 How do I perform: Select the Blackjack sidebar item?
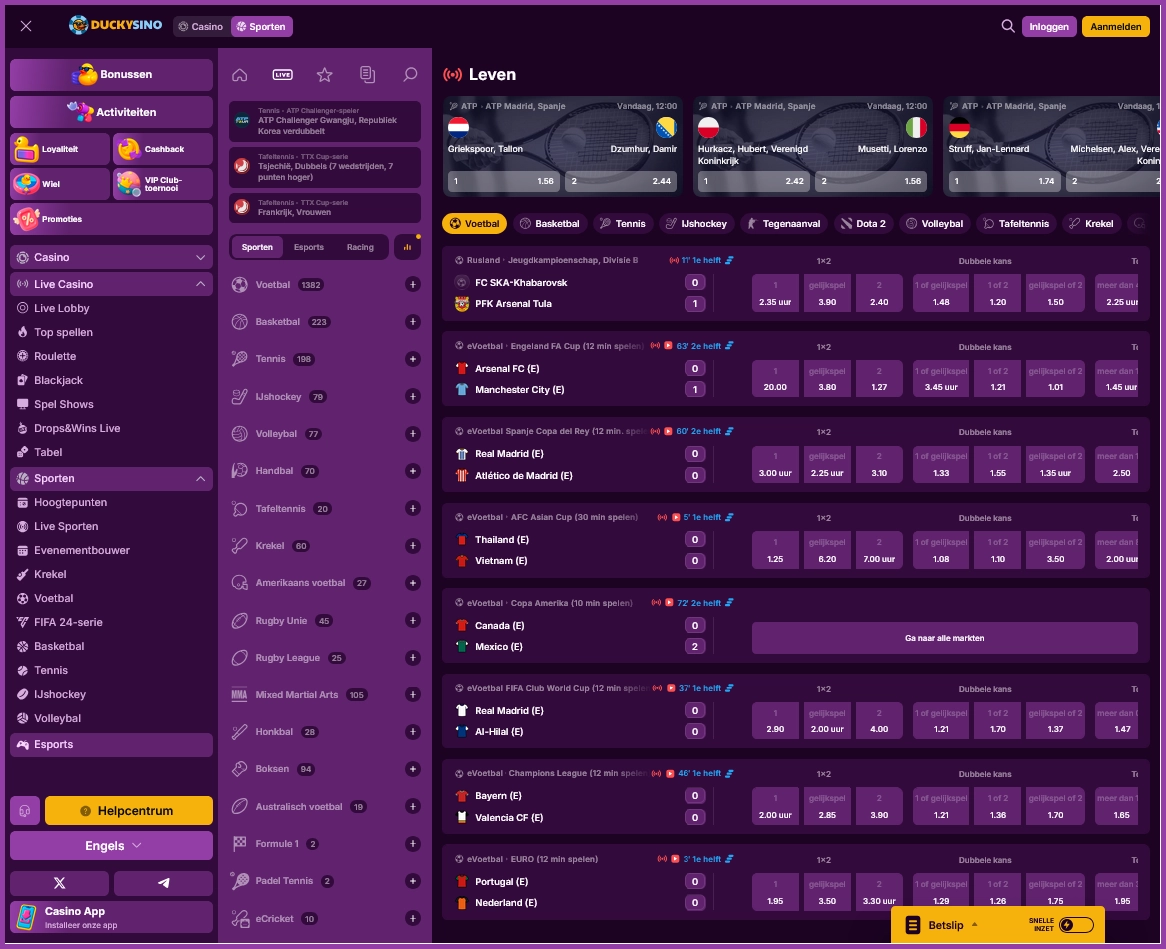coord(58,380)
